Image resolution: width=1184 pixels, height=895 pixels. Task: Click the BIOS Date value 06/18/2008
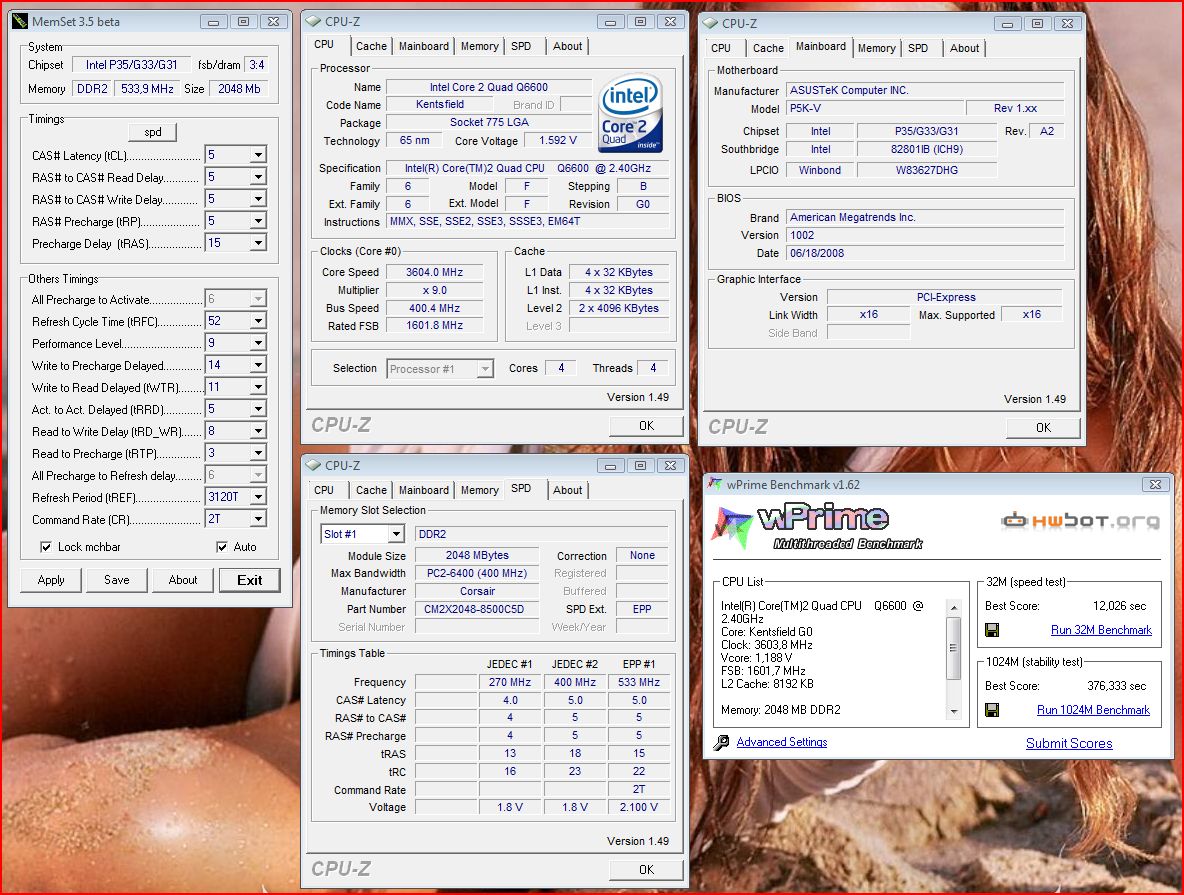925,254
